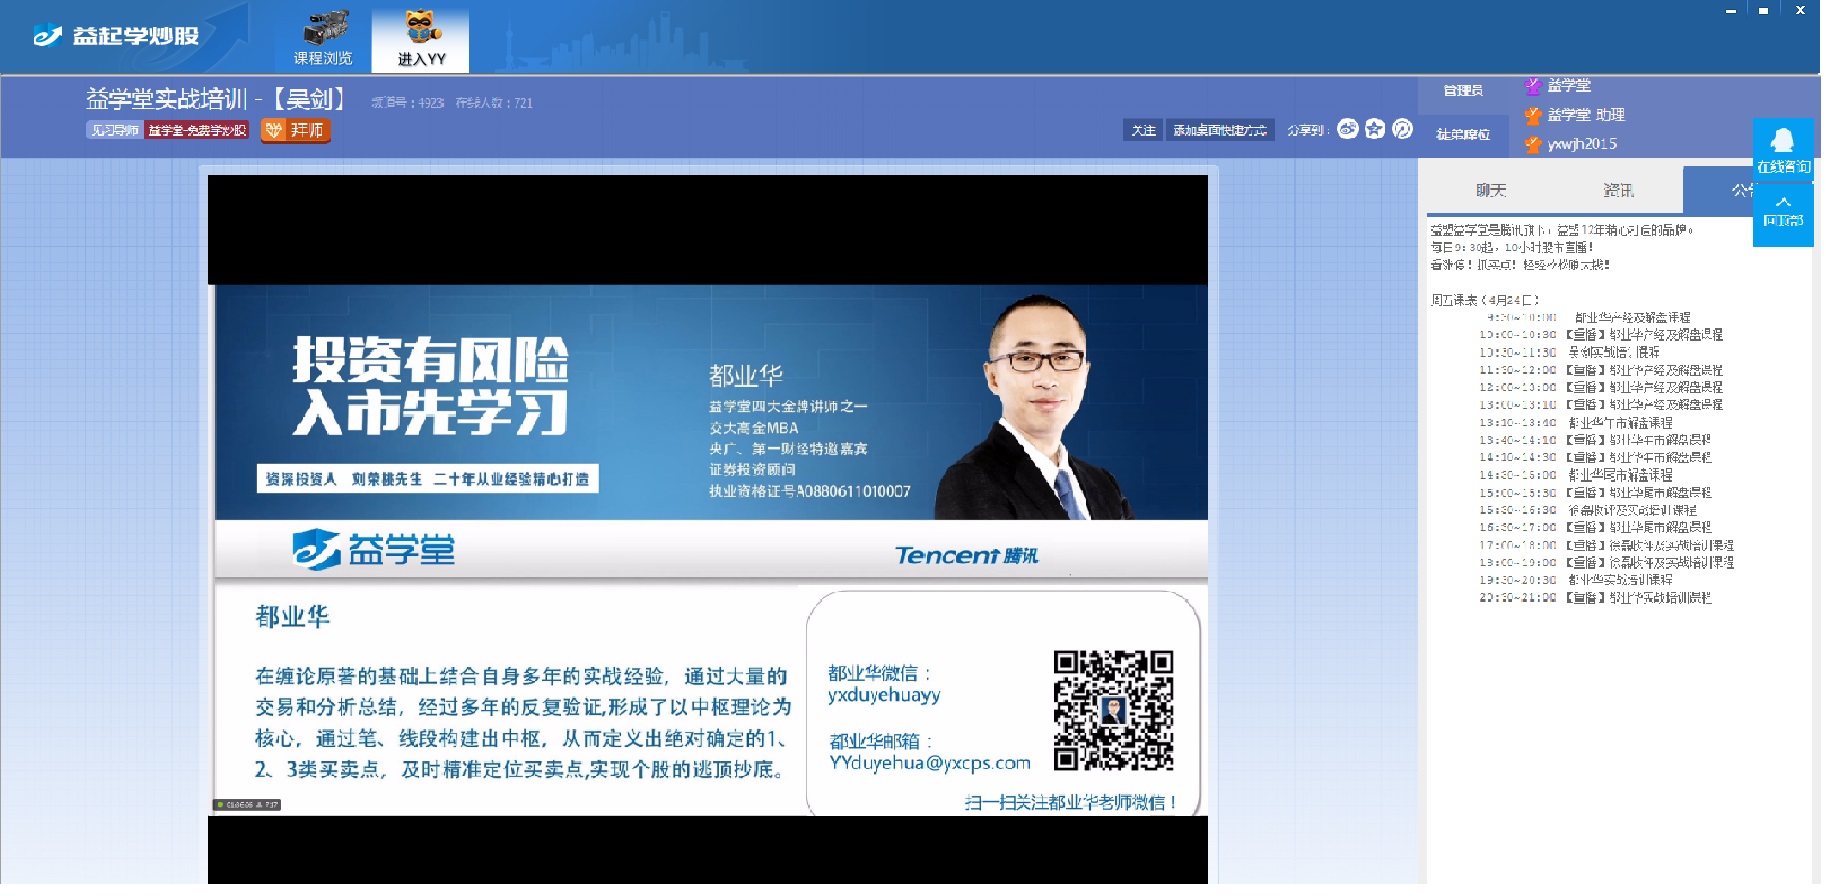
Task: Click the orange avatar next to yxwjh2015
Action: click(1533, 144)
